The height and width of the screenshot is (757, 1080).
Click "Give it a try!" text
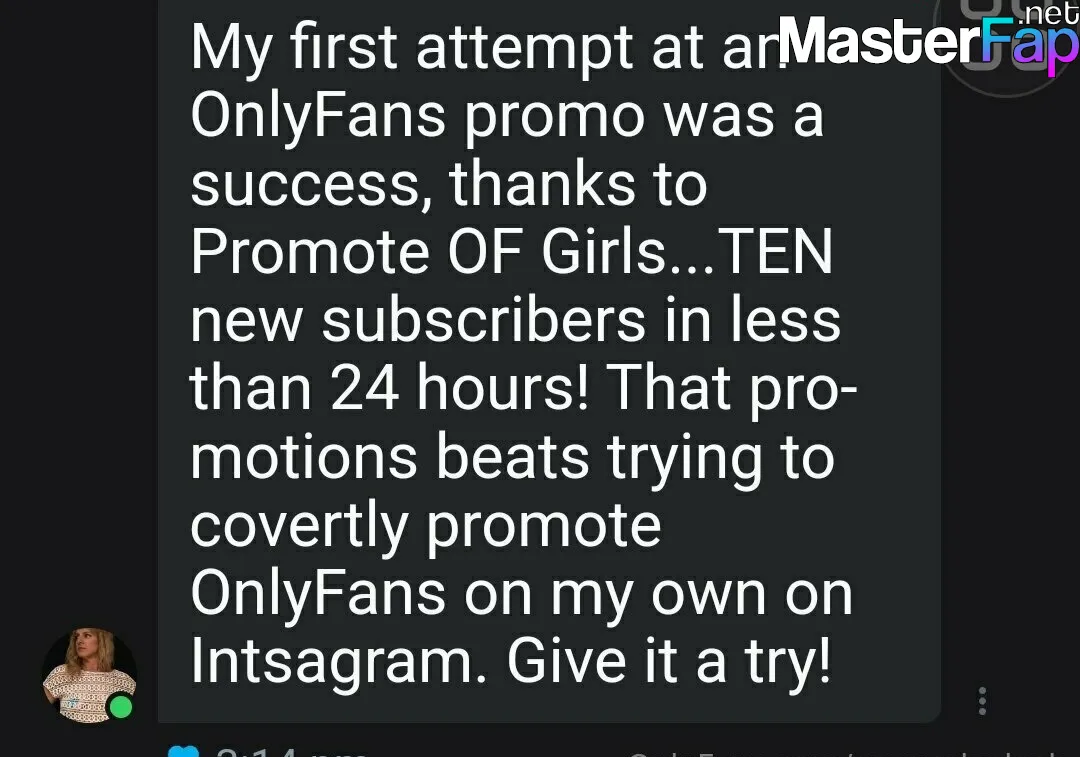coord(669,663)
